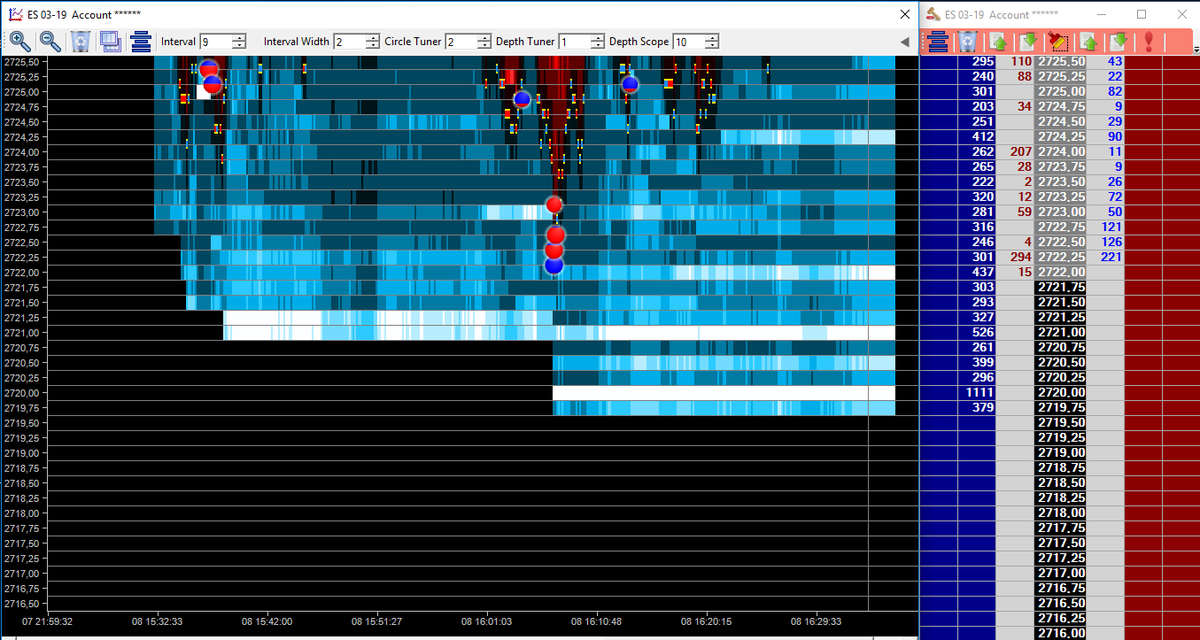
Task: Click the red brush clear icon
Action: (1058, 41)
